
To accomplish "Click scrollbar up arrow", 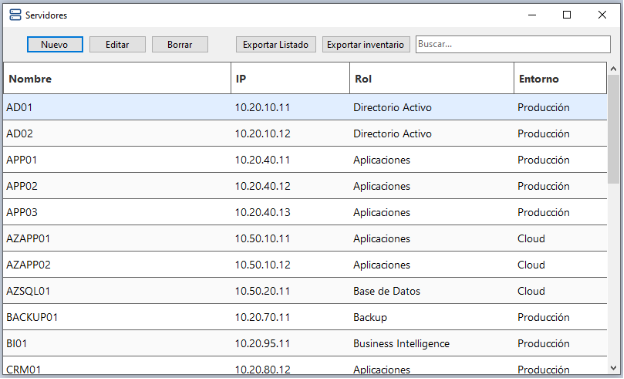I will [613, 69].
